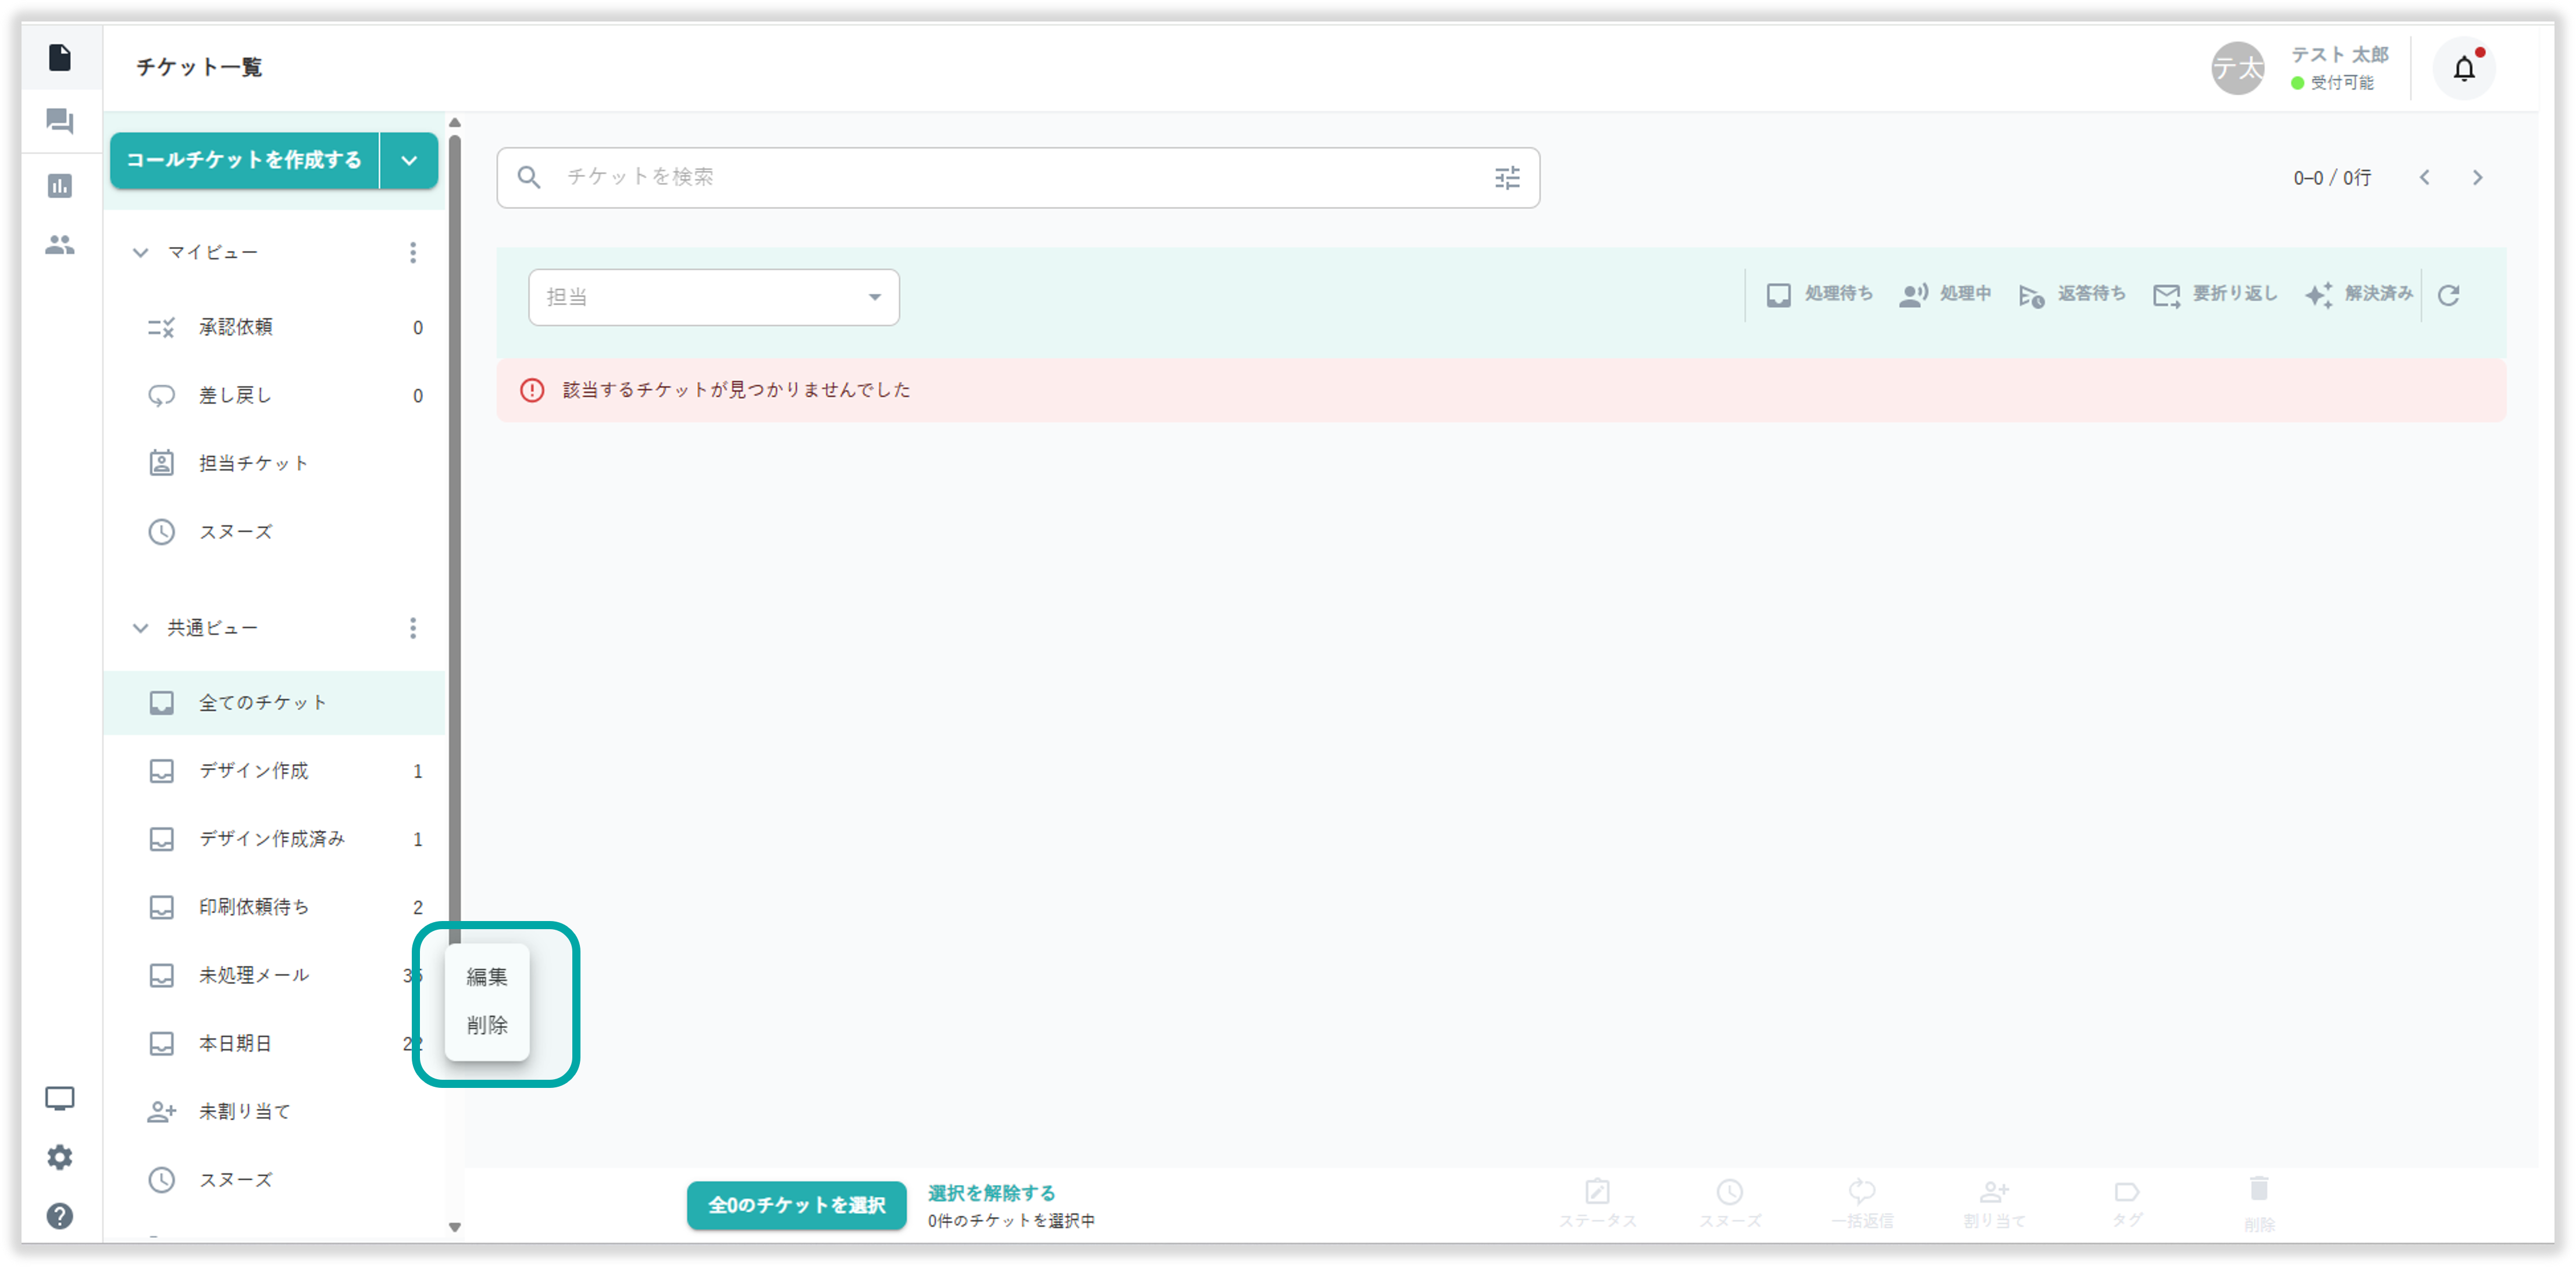Click the settings gear sidebar icon
The image size is (2576, 1267).
[60, 1157]
